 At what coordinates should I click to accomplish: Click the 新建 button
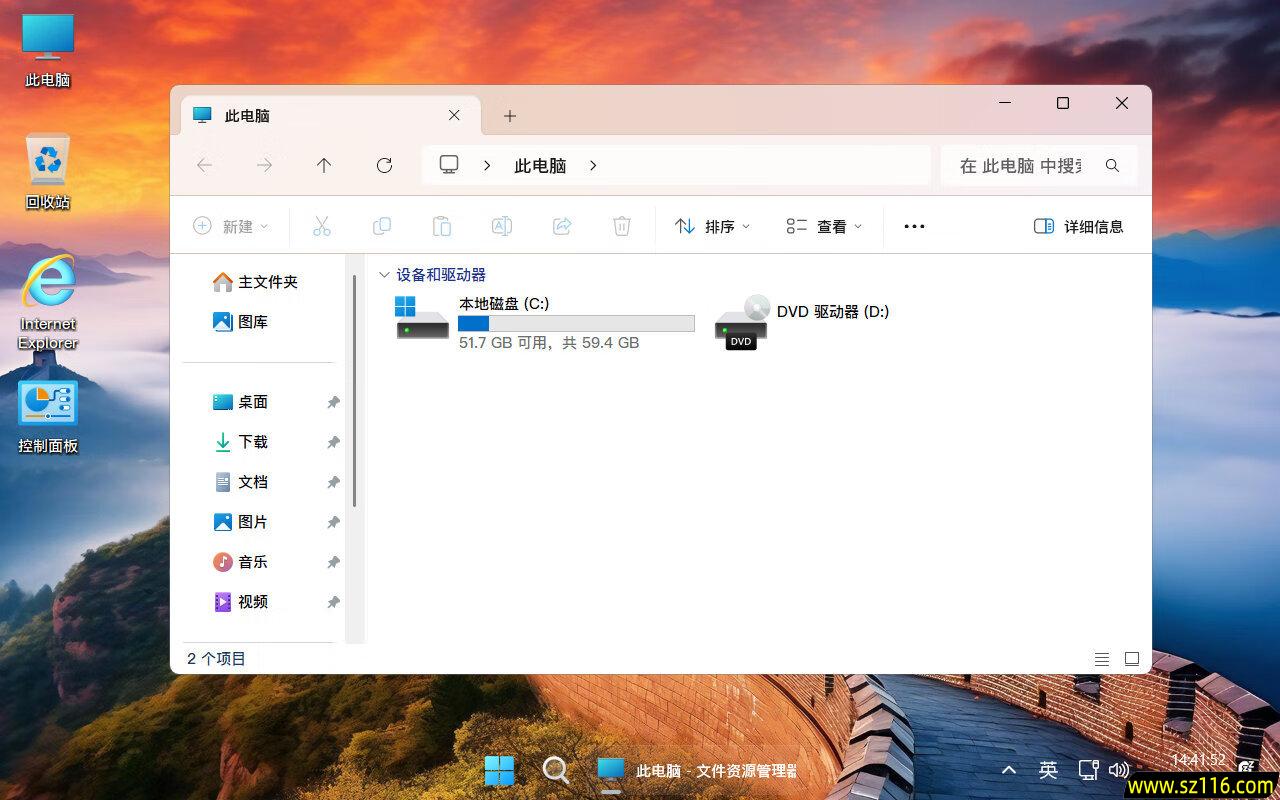coord(231,226)
